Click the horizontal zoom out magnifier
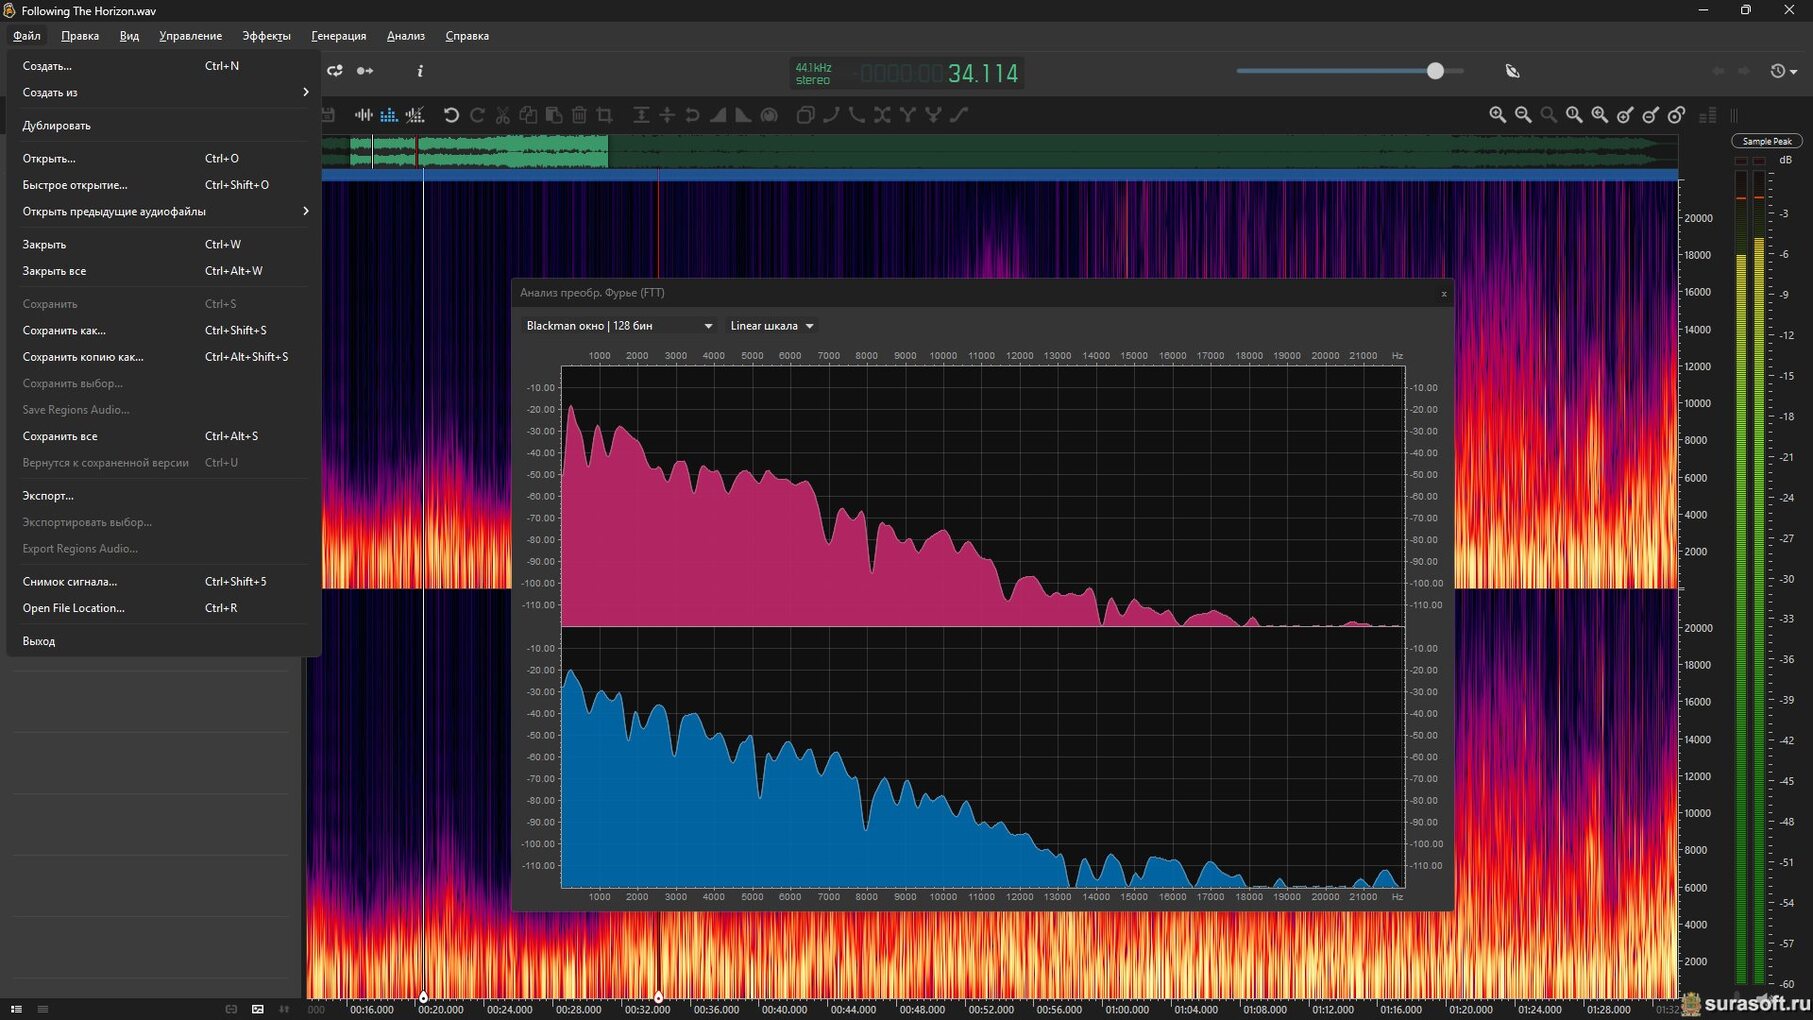 [1523, 115]
